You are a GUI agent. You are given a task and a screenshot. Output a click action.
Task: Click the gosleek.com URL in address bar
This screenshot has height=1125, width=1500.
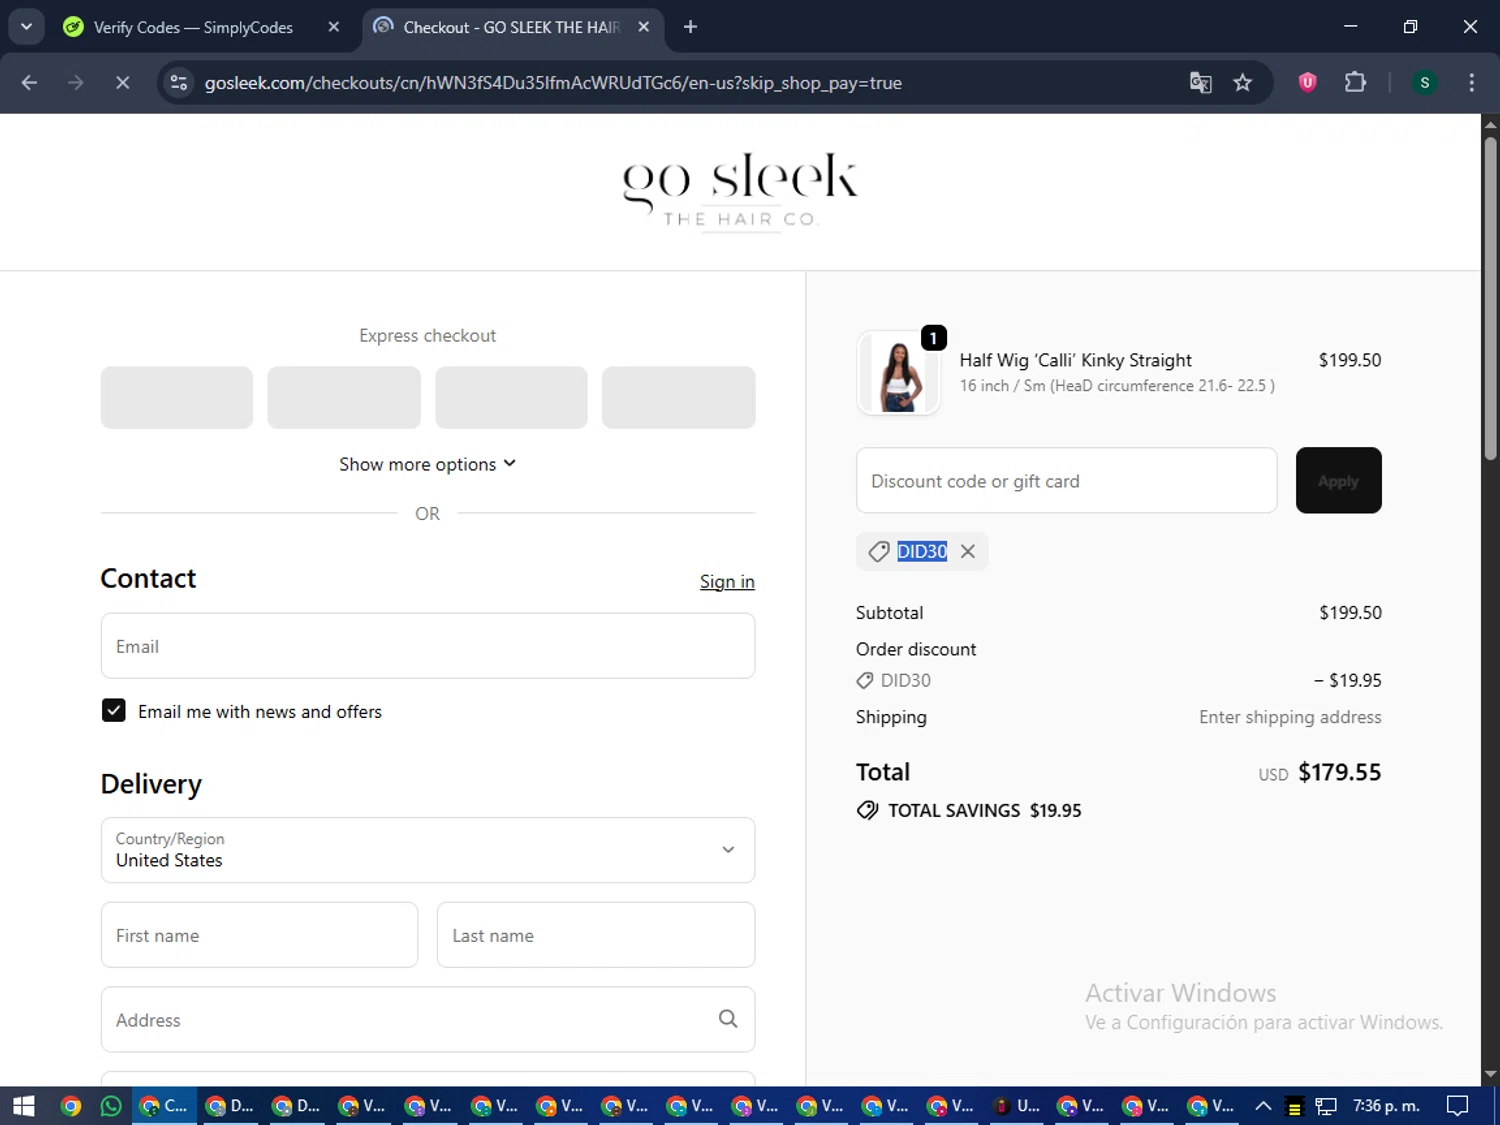[x=553, y=83]
